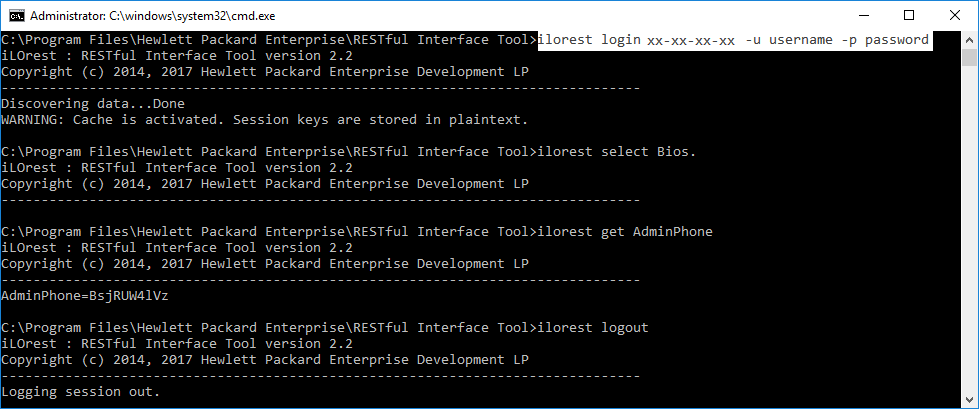Close the Administrator cmd.exe window

click(954, 16)
